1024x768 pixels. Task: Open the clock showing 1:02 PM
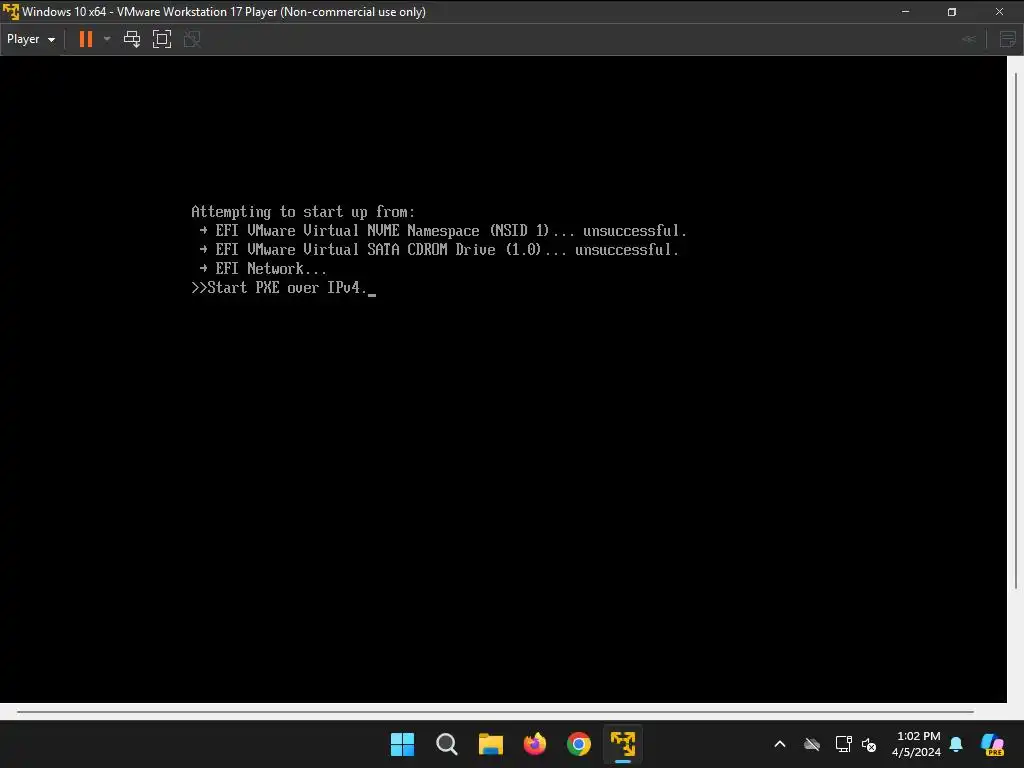(x=916, y=744)
